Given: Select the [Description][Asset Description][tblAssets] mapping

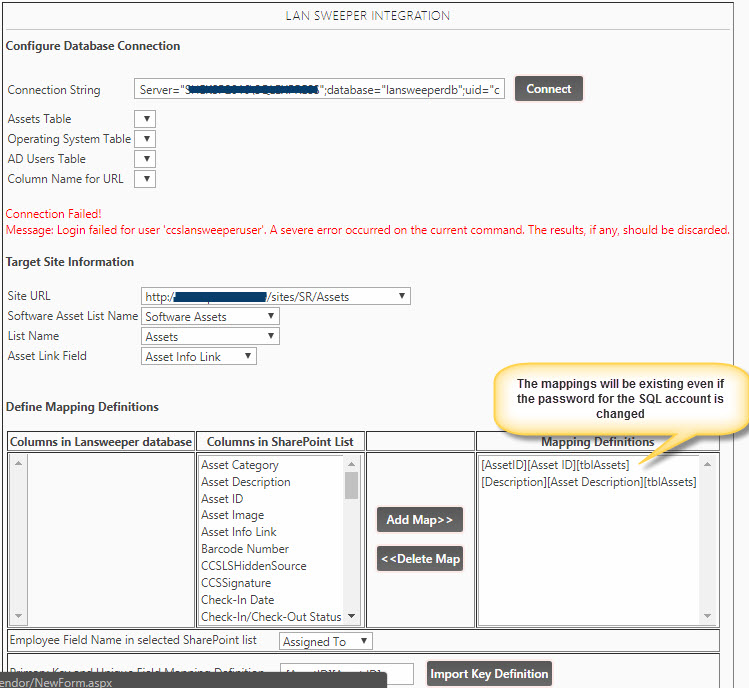Looking at the screenshot, I should [588, 482].
